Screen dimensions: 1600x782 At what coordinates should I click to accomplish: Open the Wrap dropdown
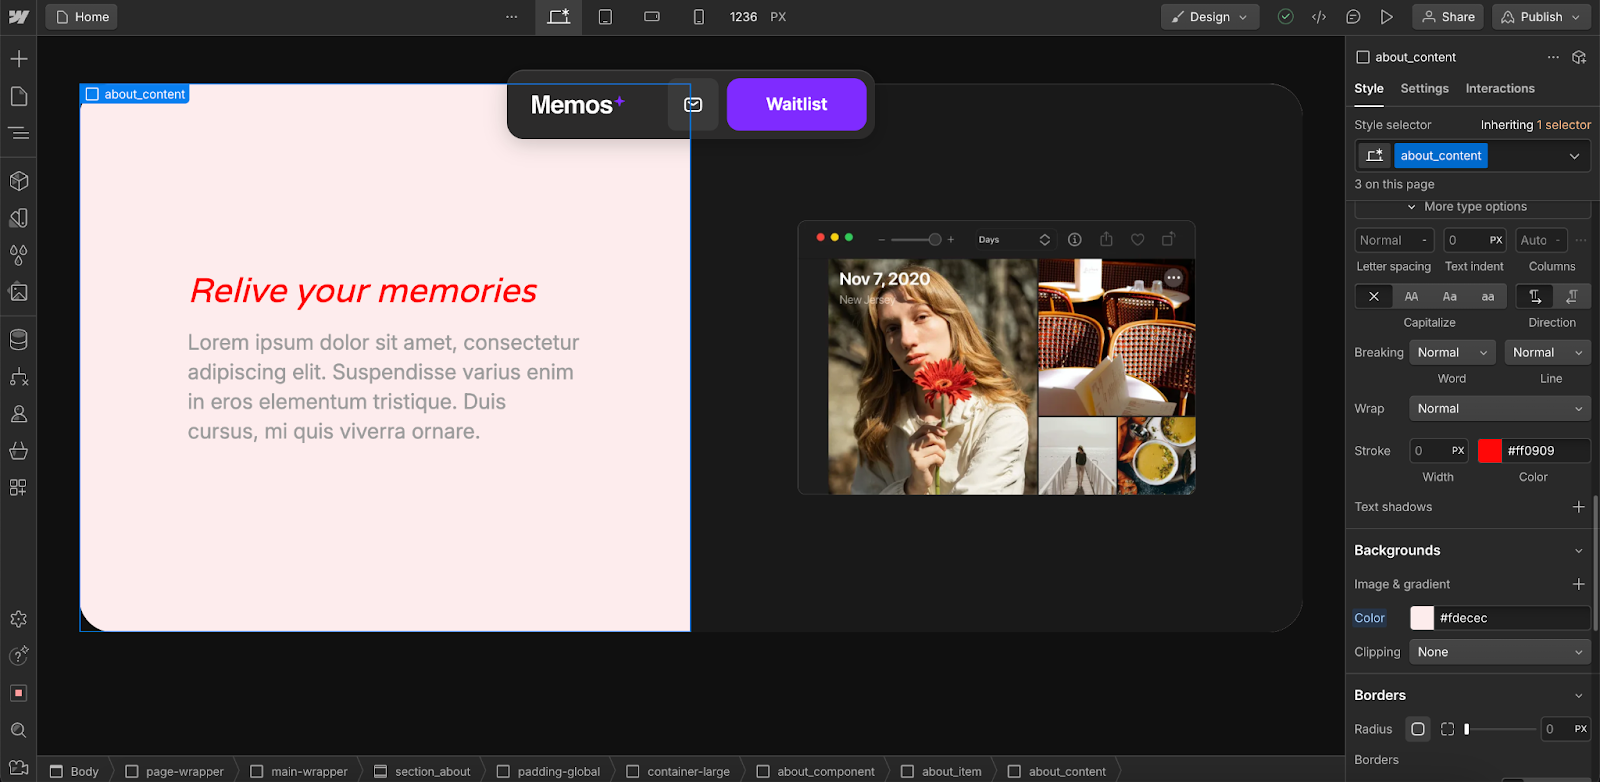tap(1499, 408)
